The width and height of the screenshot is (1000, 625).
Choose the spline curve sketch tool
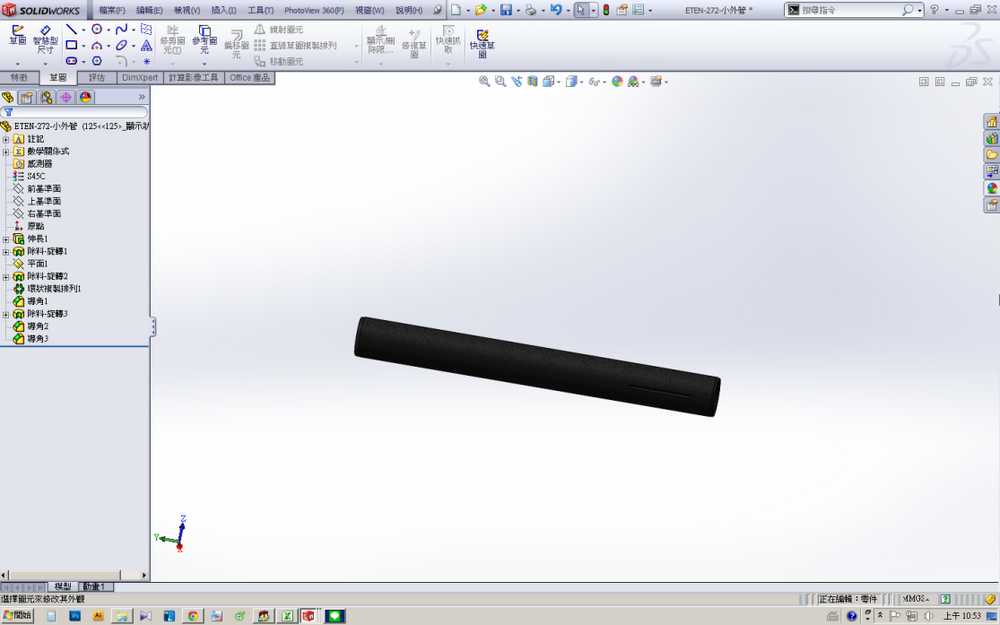pos(121,30)
